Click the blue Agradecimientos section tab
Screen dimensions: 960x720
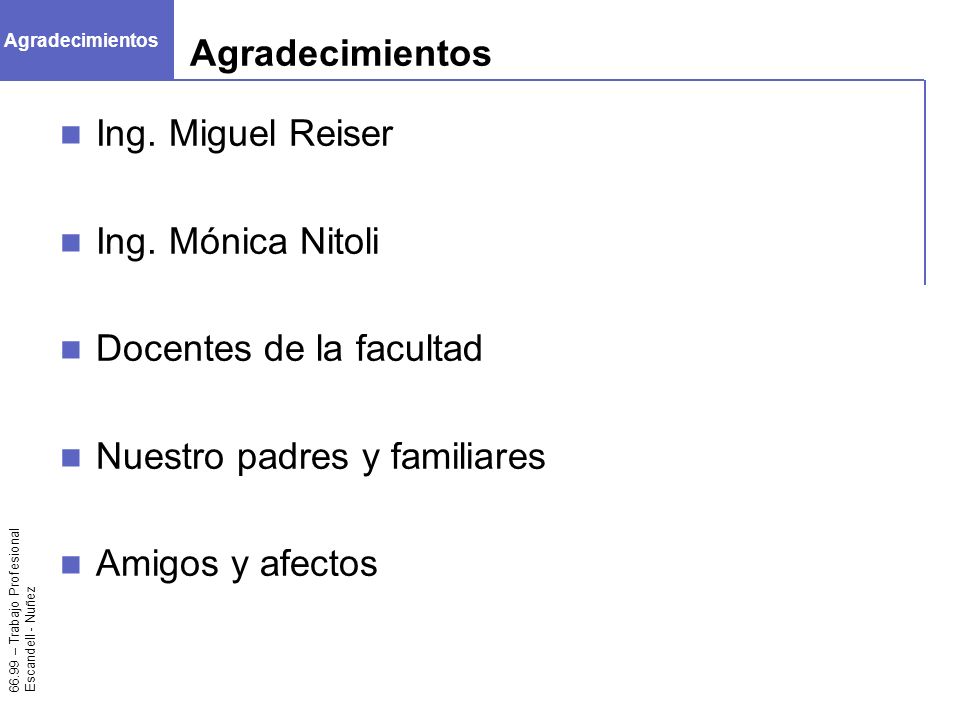(86, 40)
